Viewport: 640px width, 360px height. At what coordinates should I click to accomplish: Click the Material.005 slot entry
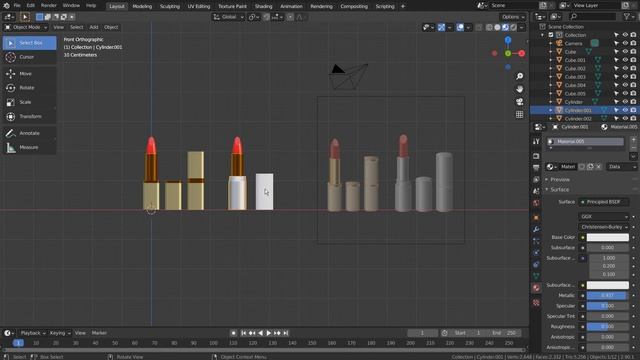tap(585, 142)
